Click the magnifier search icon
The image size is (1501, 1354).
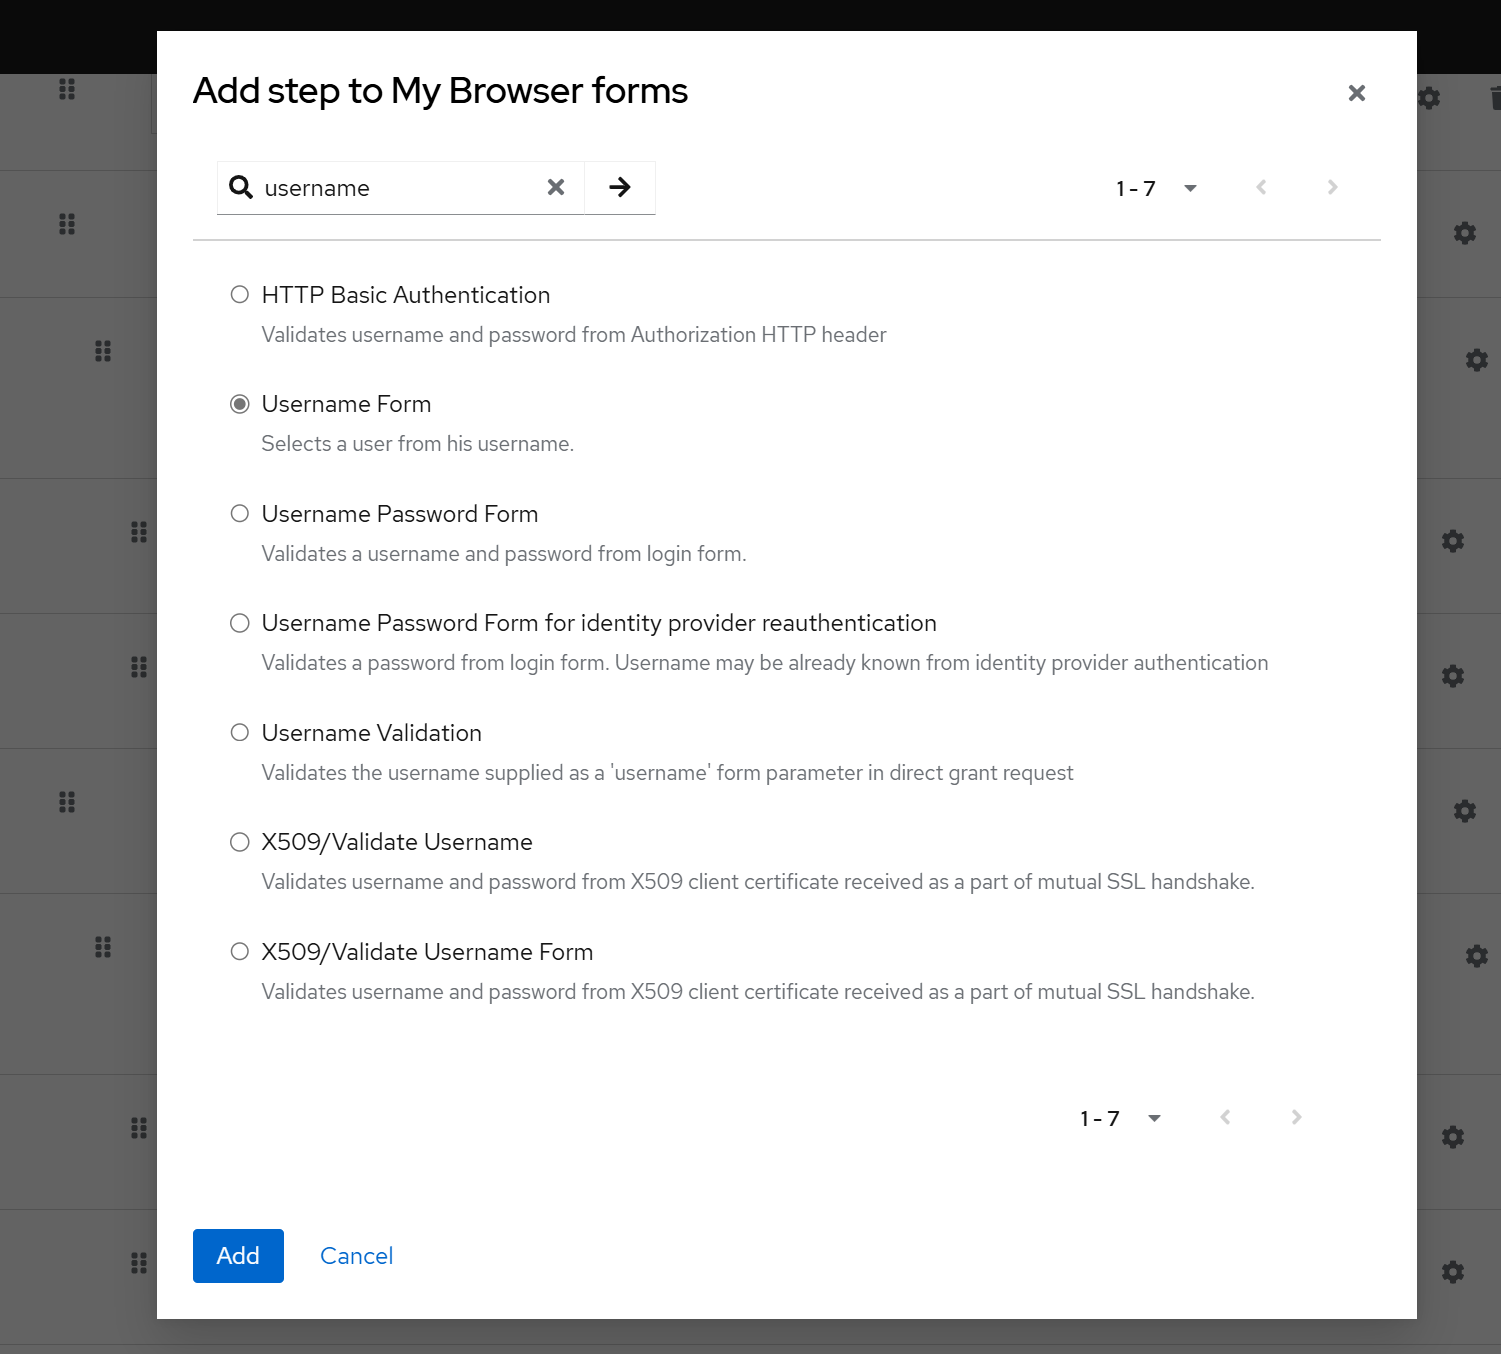[241, 187]
